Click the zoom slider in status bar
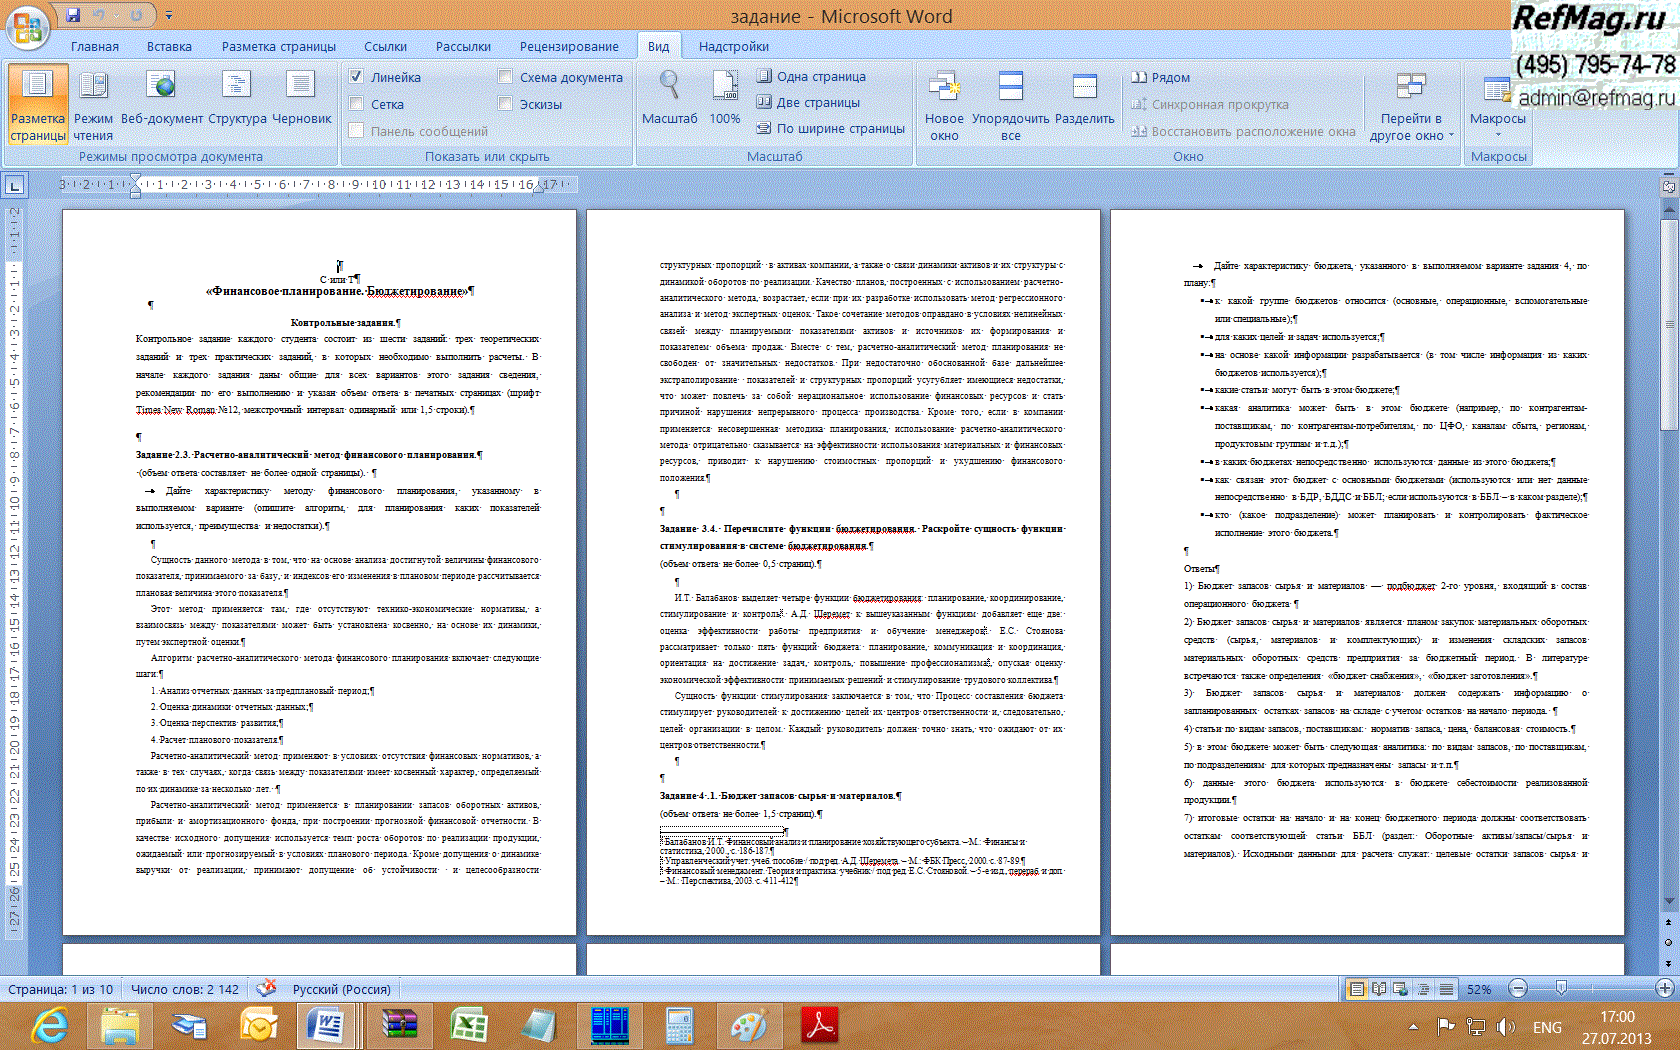This screenshot has height=1050, width=1680. pyautogui.click(x=1561, y=989)
